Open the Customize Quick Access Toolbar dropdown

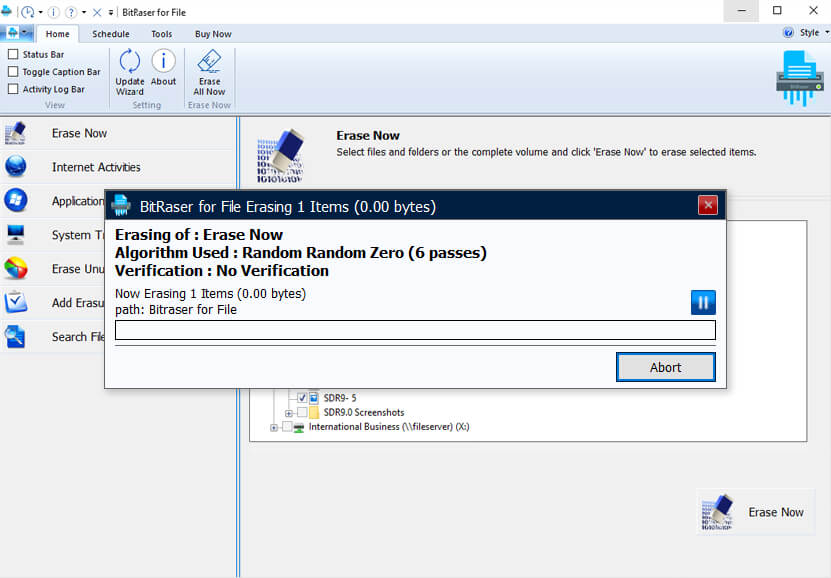tap(111, 12)
